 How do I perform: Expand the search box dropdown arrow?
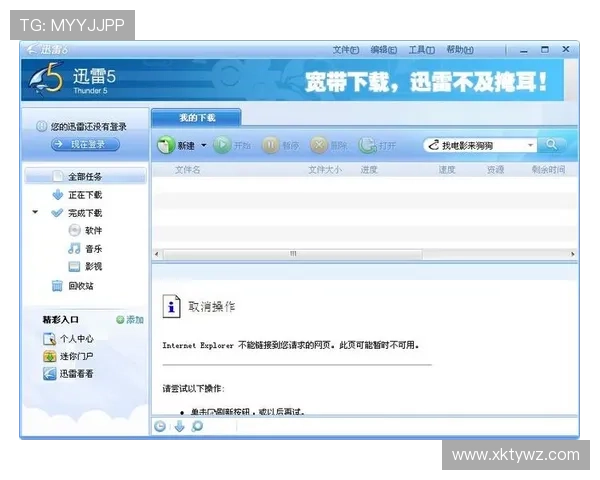[x=530, y=145]
